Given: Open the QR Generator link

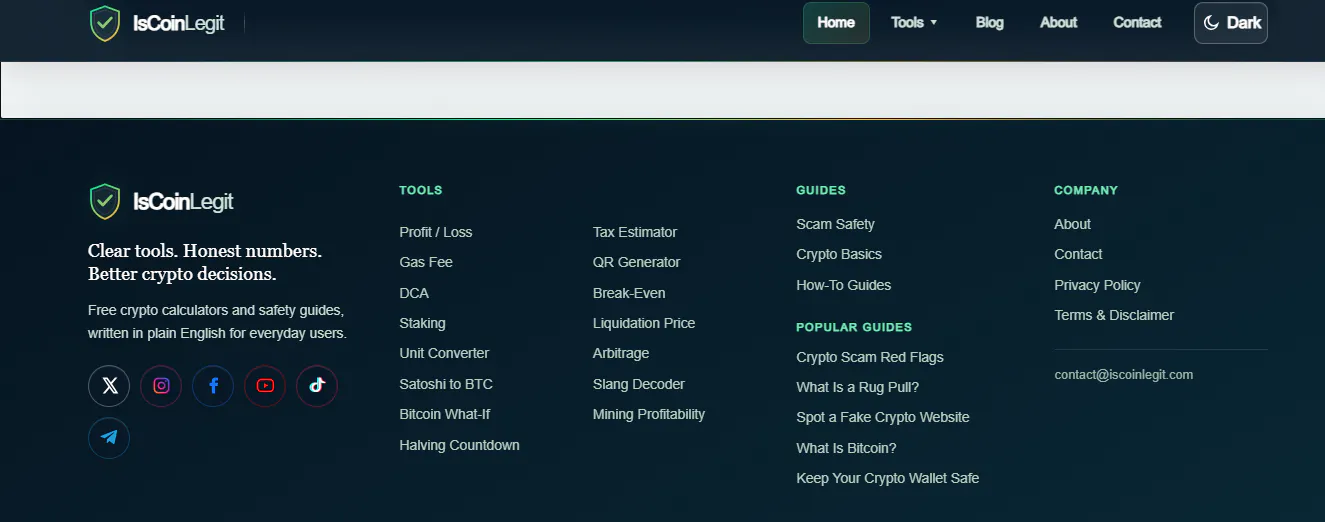Looking at the screenshot, I should pos(636,262).
